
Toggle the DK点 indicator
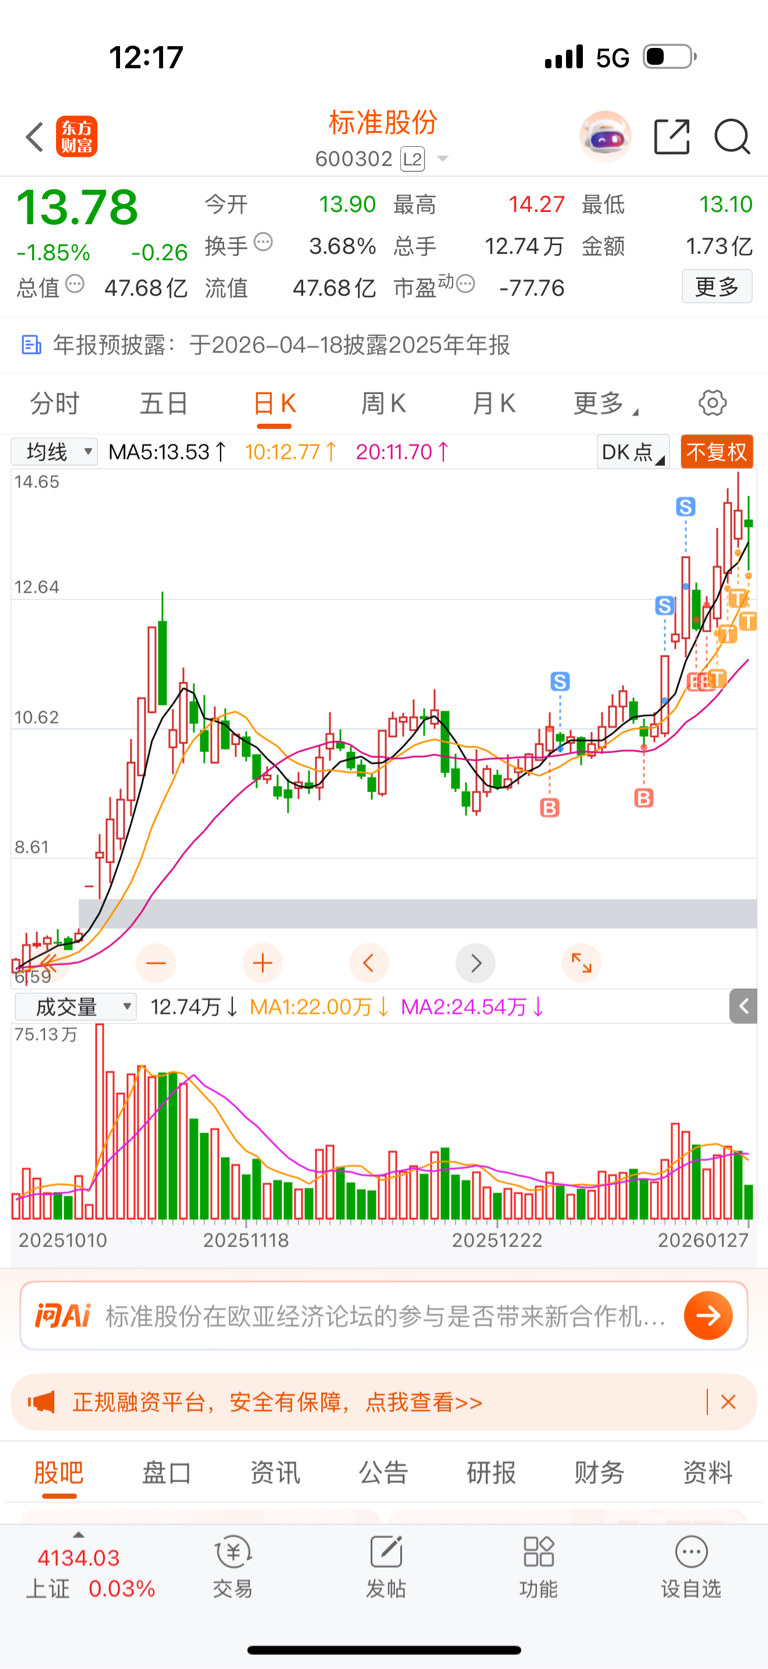coord(633,452)
